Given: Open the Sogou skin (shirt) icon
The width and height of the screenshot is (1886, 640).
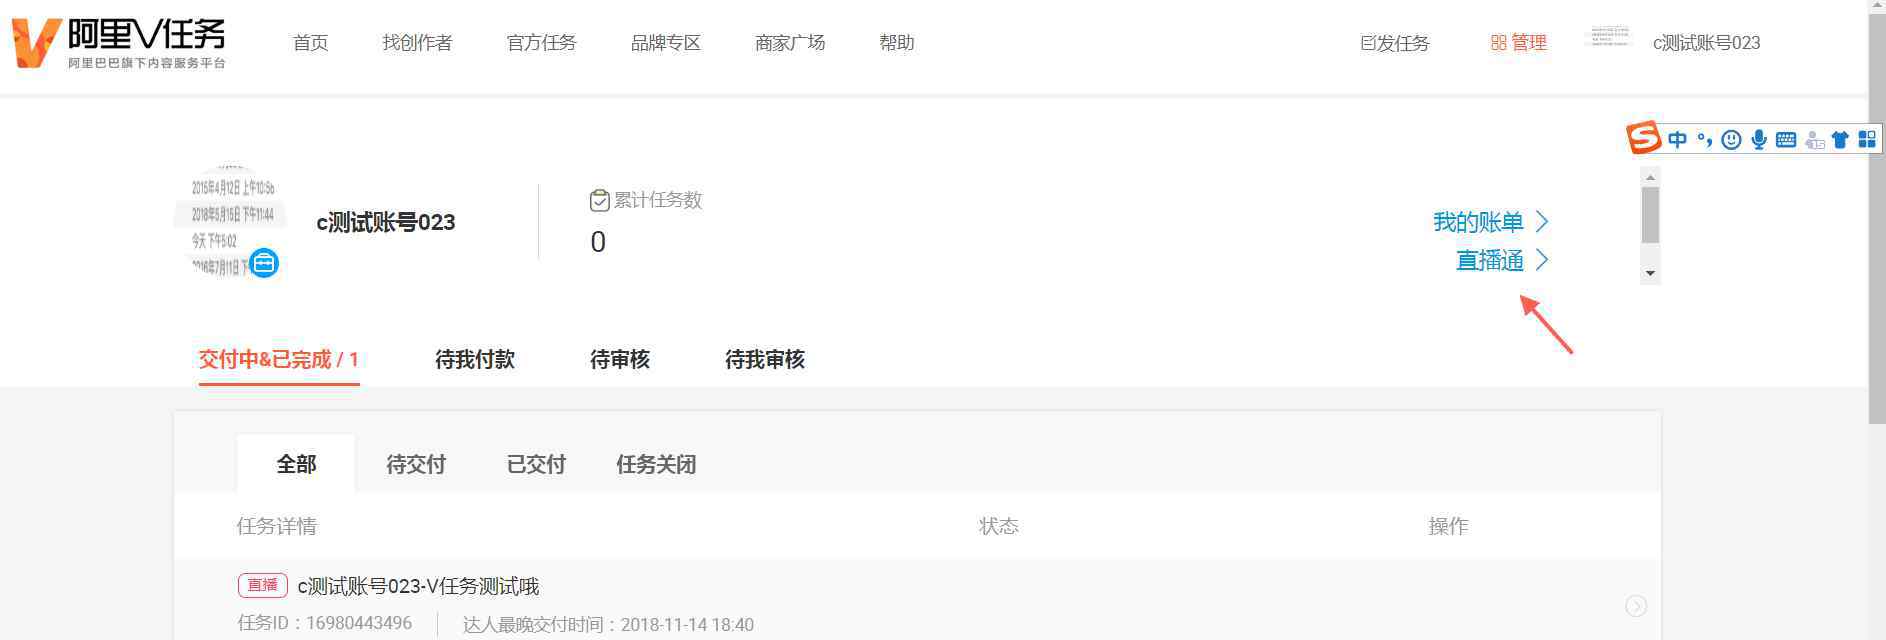Looking at the screenshot, I should [1840, 140].
